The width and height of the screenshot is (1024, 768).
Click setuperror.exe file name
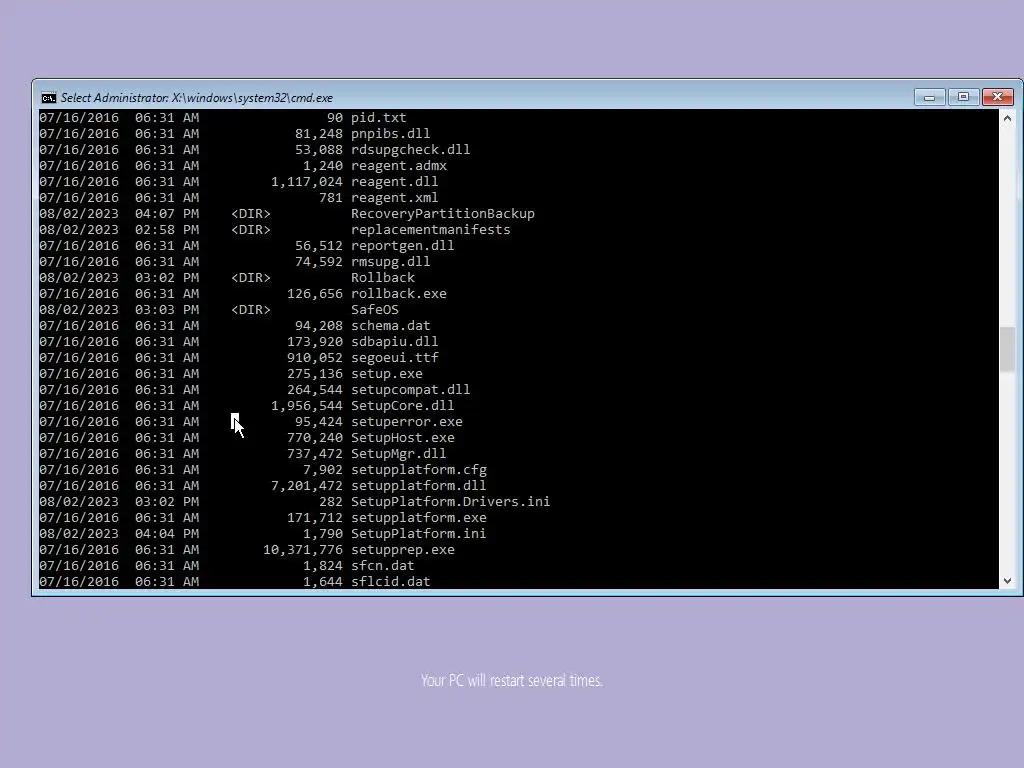pyautogui.click(x=407, y=421)
